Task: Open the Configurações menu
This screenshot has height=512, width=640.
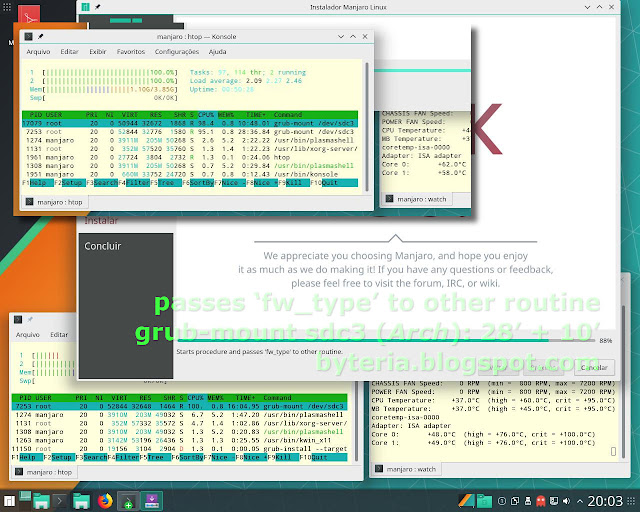Action: click(x=177, y=52)
